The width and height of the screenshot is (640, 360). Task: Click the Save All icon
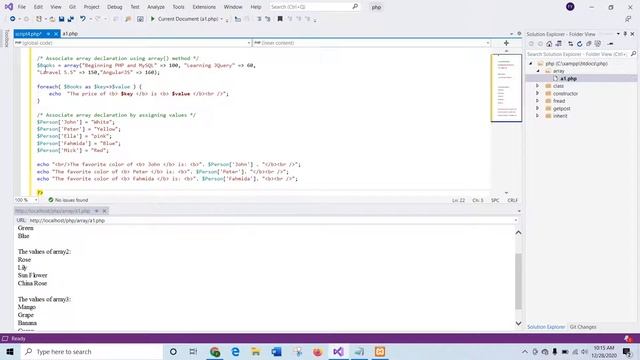coord(71,19)
